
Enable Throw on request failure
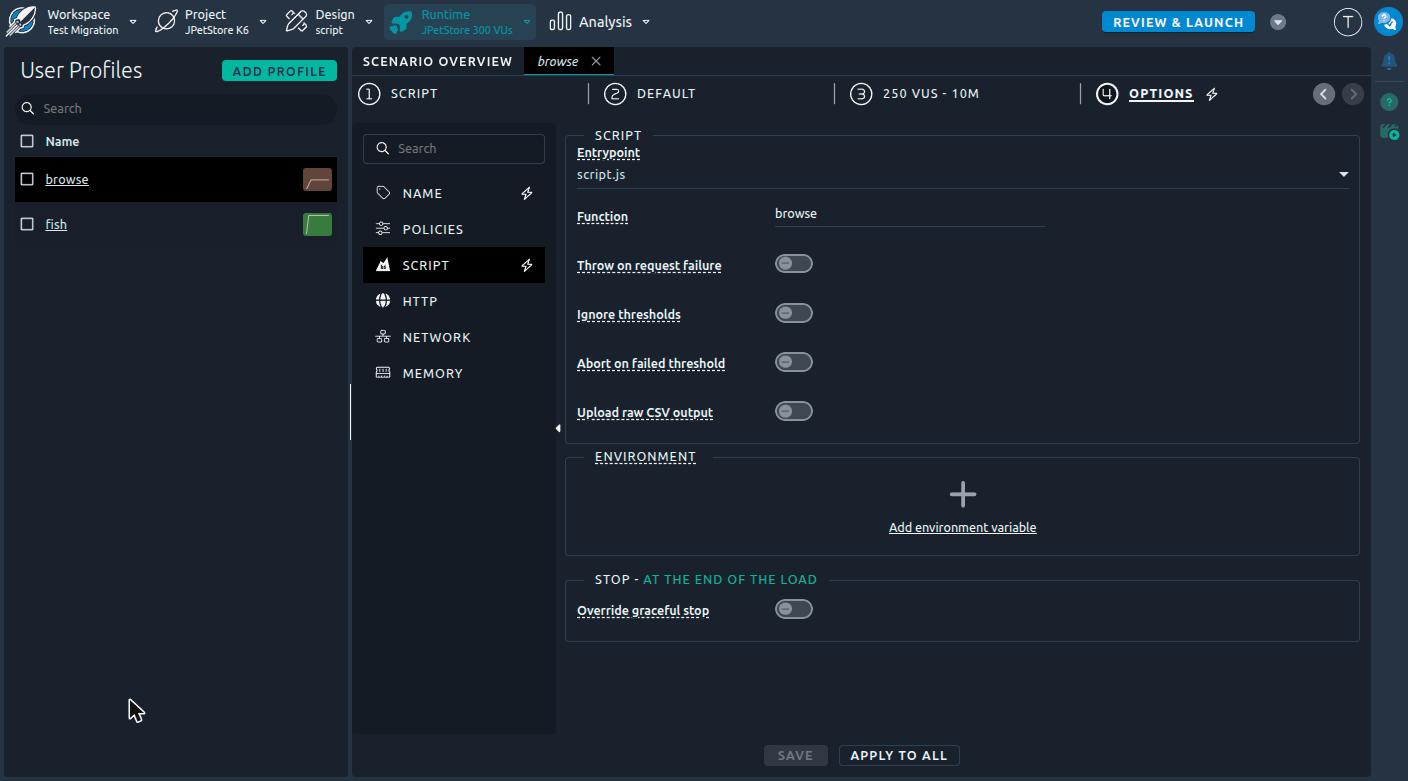[794, 263]
